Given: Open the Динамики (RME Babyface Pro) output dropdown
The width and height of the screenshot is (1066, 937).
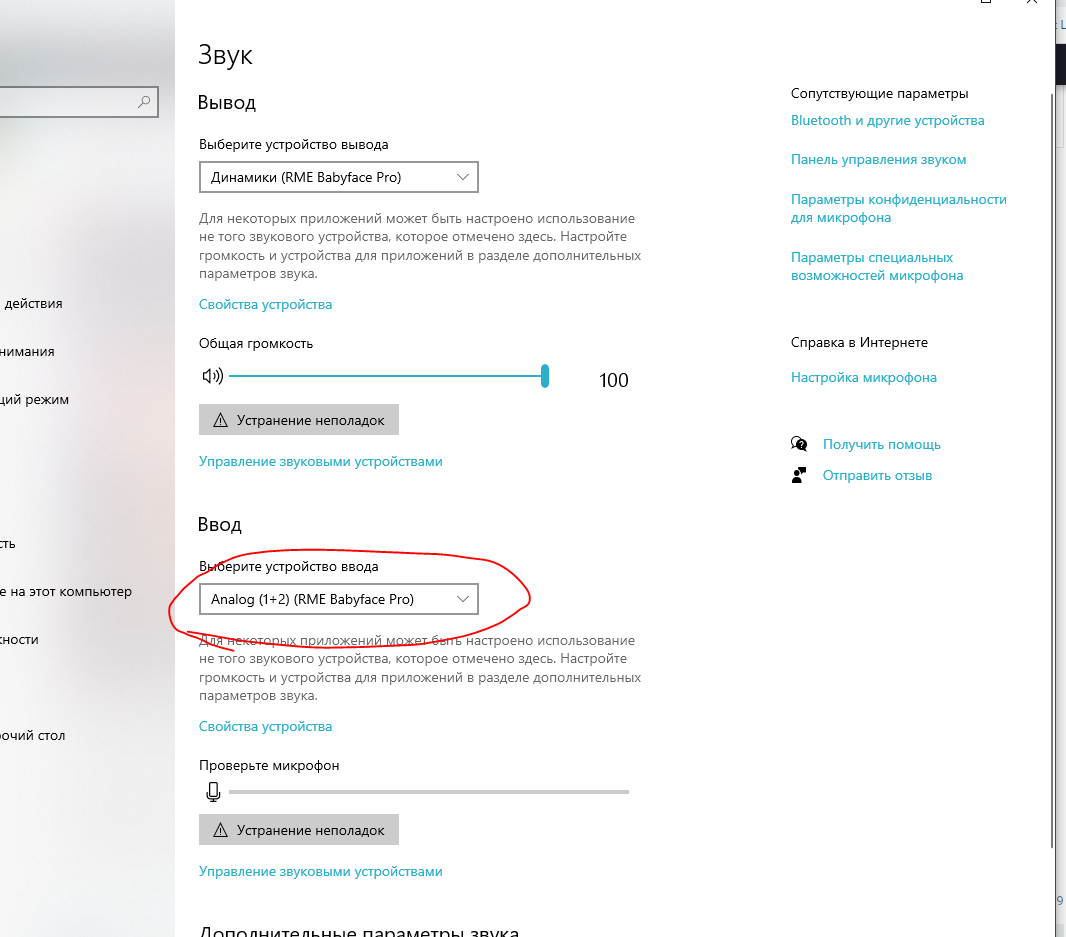Looking at the screenshot, I should click(338, 178).
